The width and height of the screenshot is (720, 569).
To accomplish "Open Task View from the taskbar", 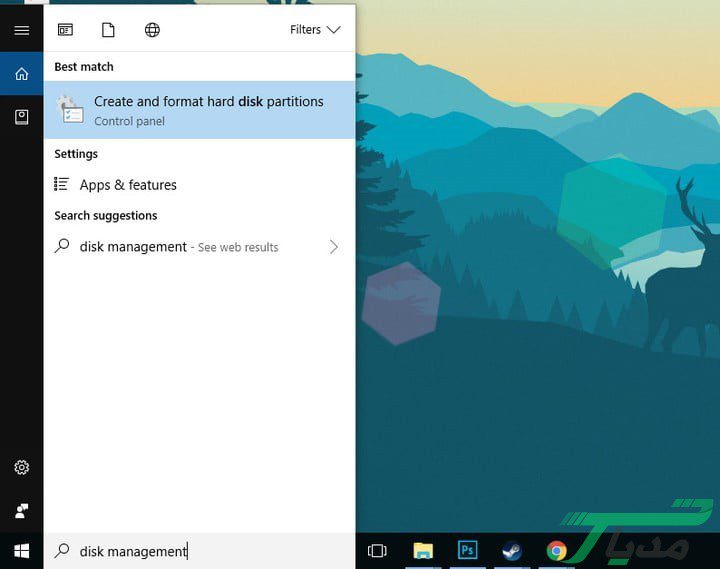I will pos(377,551).
